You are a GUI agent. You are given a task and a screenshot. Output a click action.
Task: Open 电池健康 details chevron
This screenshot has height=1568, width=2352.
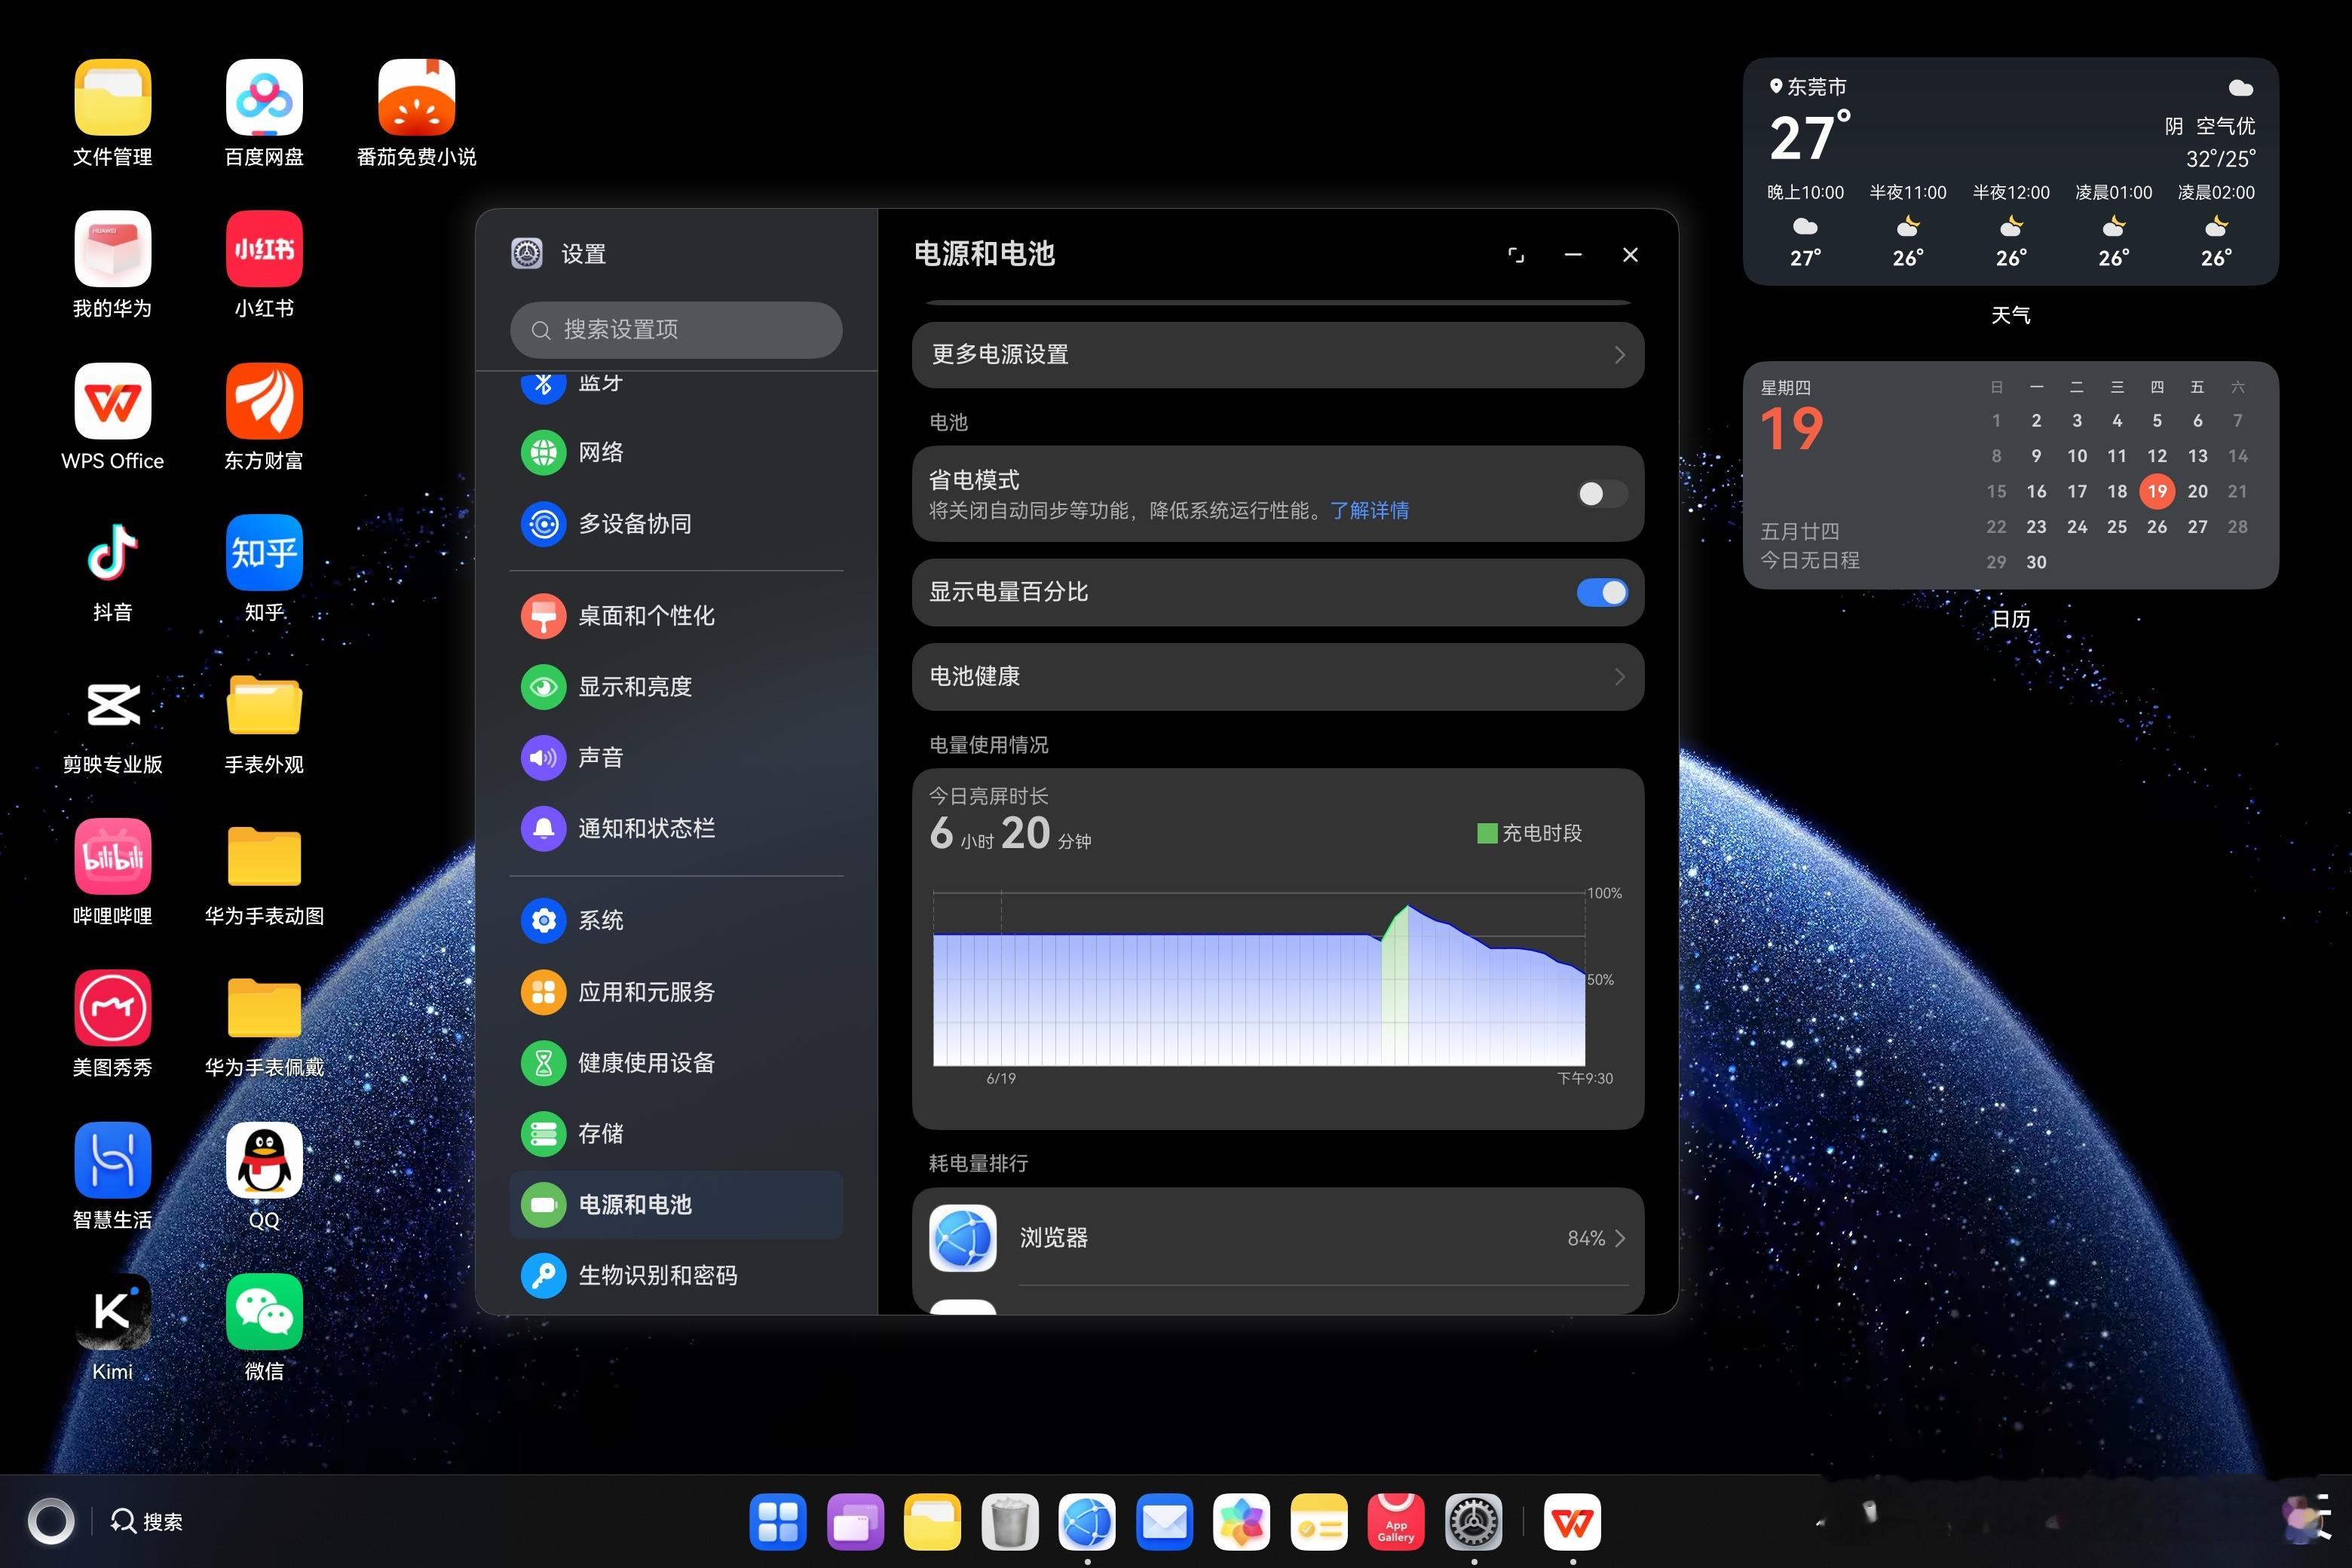(1620, 677)
